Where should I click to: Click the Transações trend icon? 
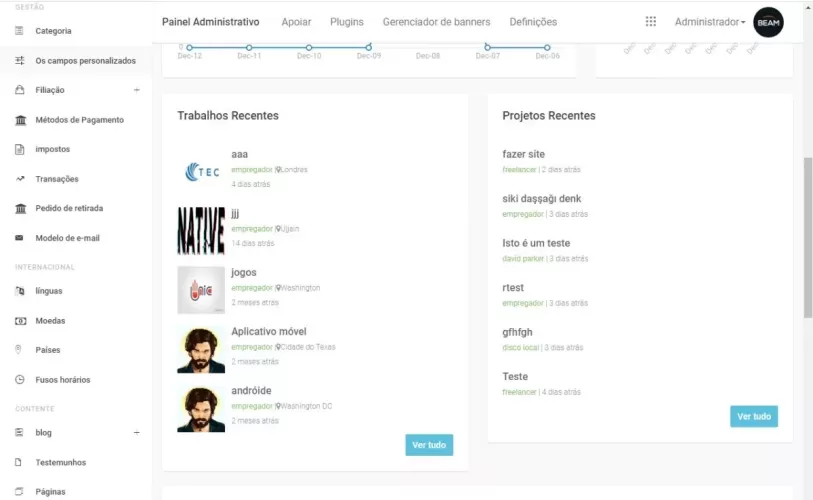point(20,179)
